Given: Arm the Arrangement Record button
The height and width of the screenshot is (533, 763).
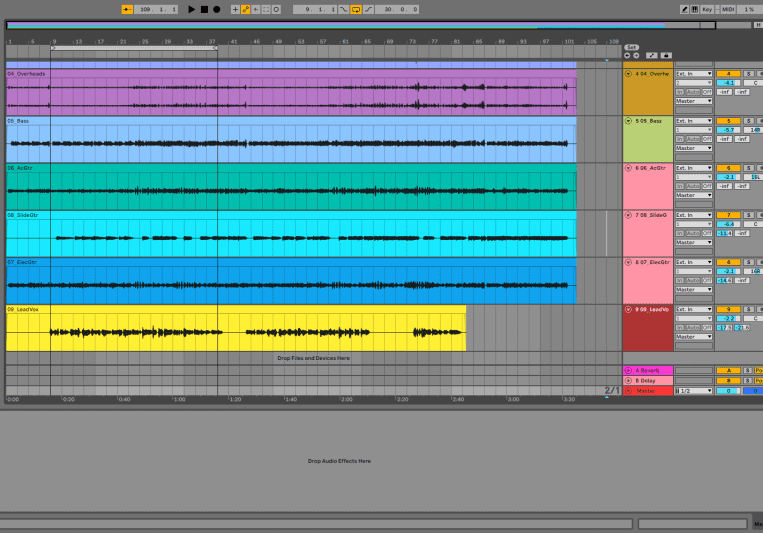Looking at the screenshot, I should (x=217, y=9).
